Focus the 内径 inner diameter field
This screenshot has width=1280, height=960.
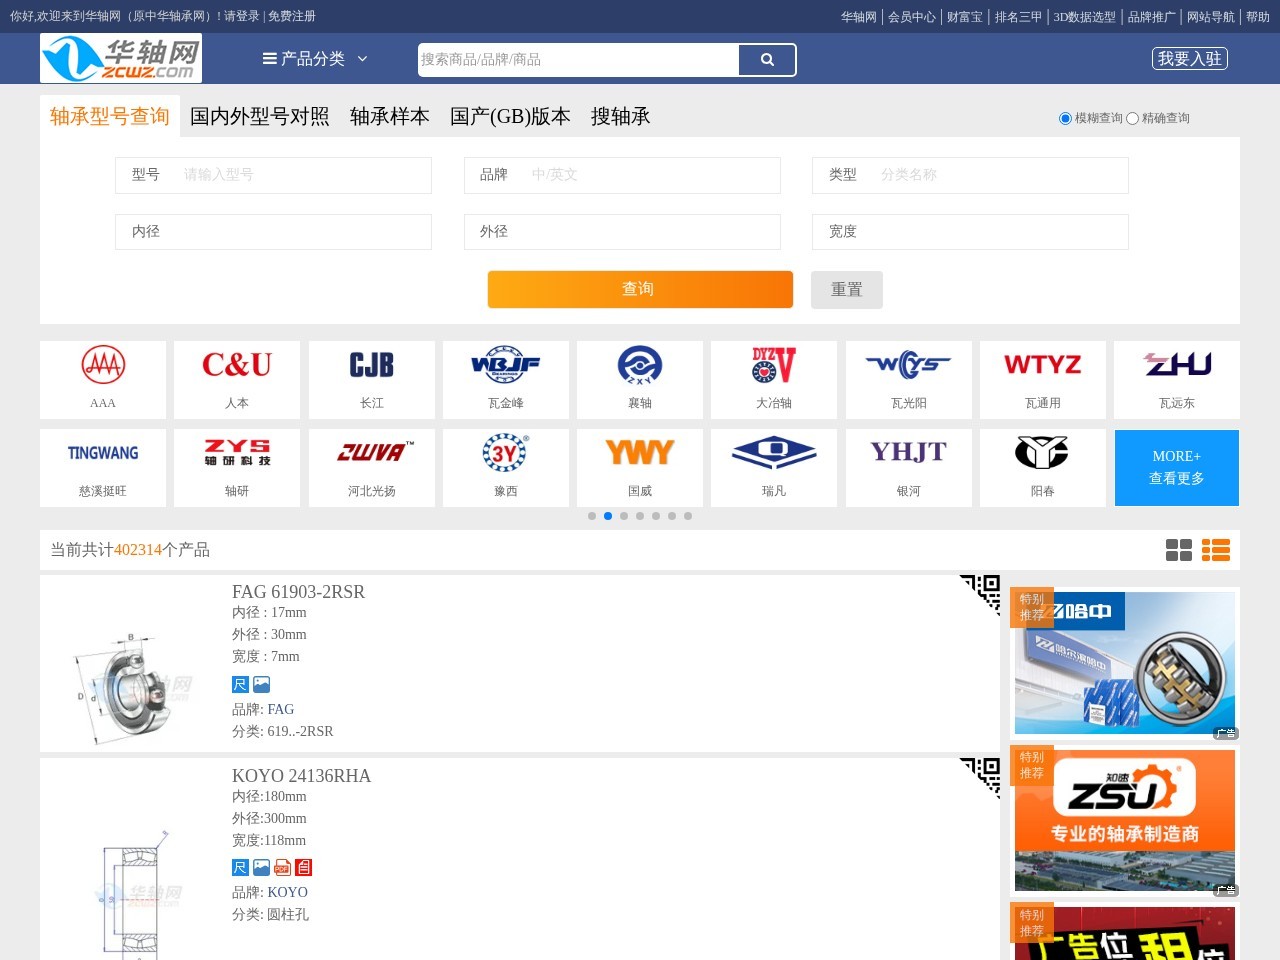point(273,232)
